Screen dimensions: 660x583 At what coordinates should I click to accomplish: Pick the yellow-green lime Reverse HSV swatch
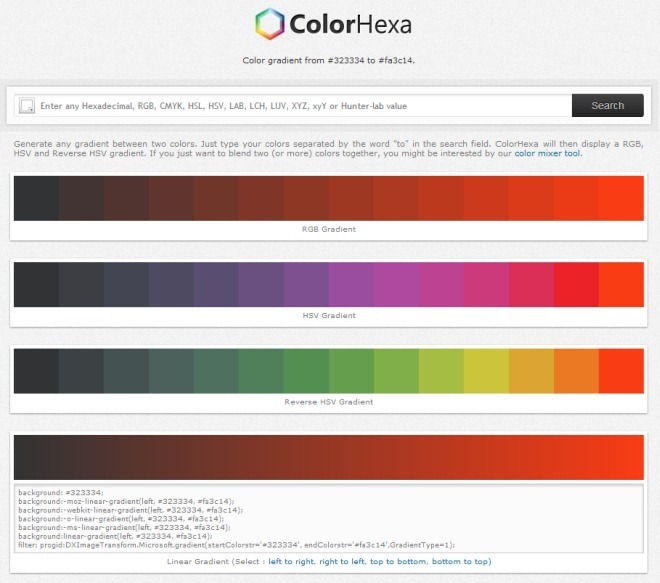pyautogui.click(x=441, y=371)
